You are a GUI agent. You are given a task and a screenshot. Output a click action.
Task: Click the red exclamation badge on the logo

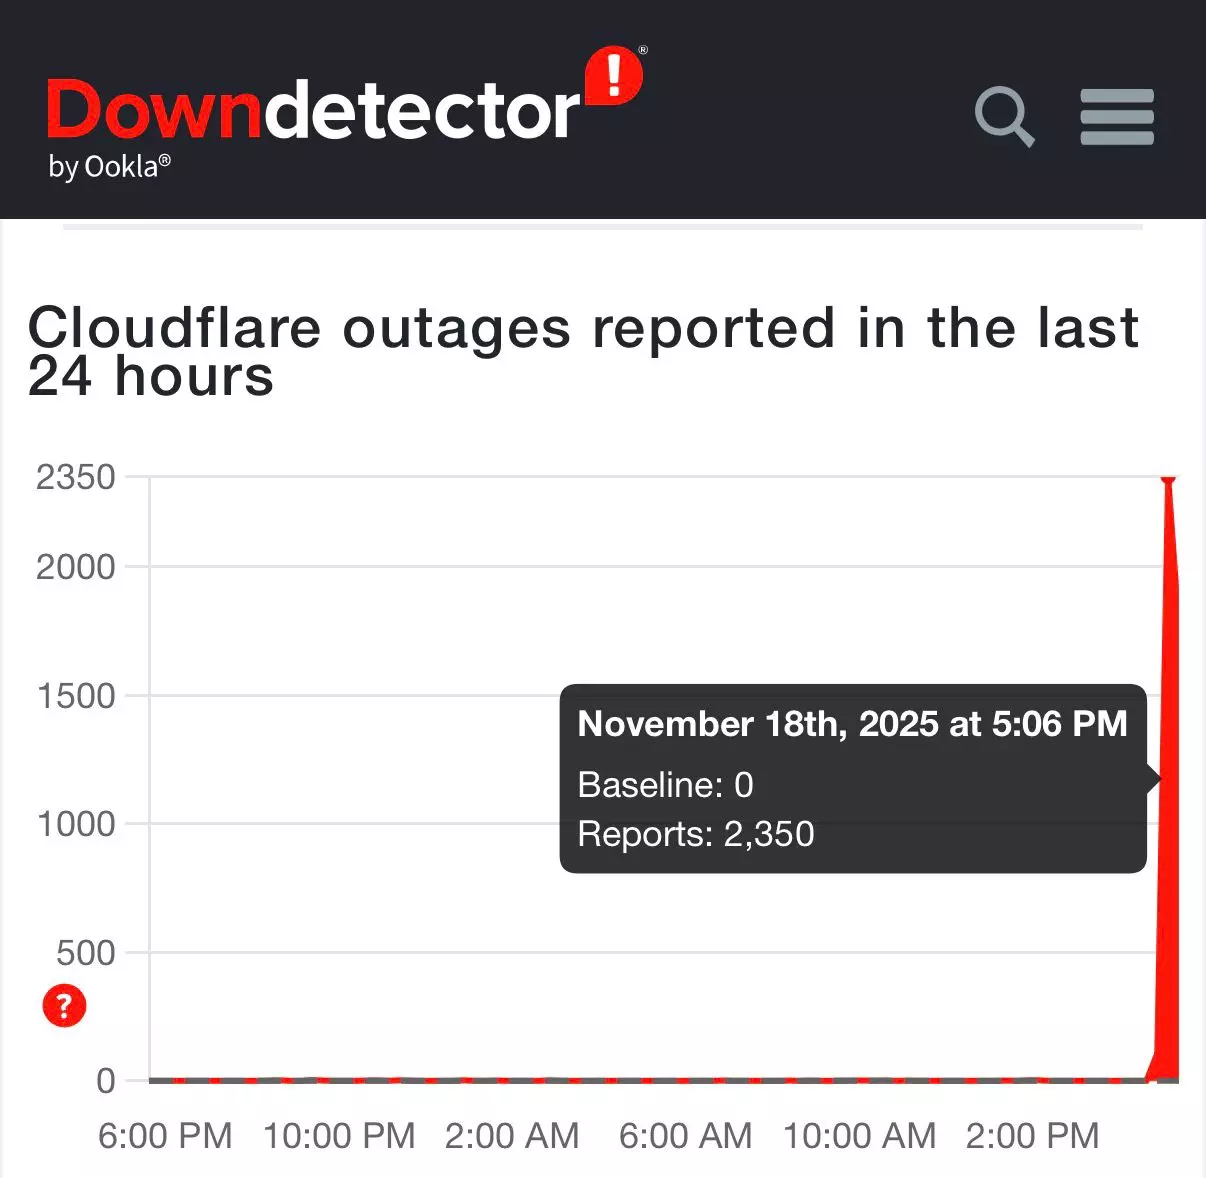[613, 75]
